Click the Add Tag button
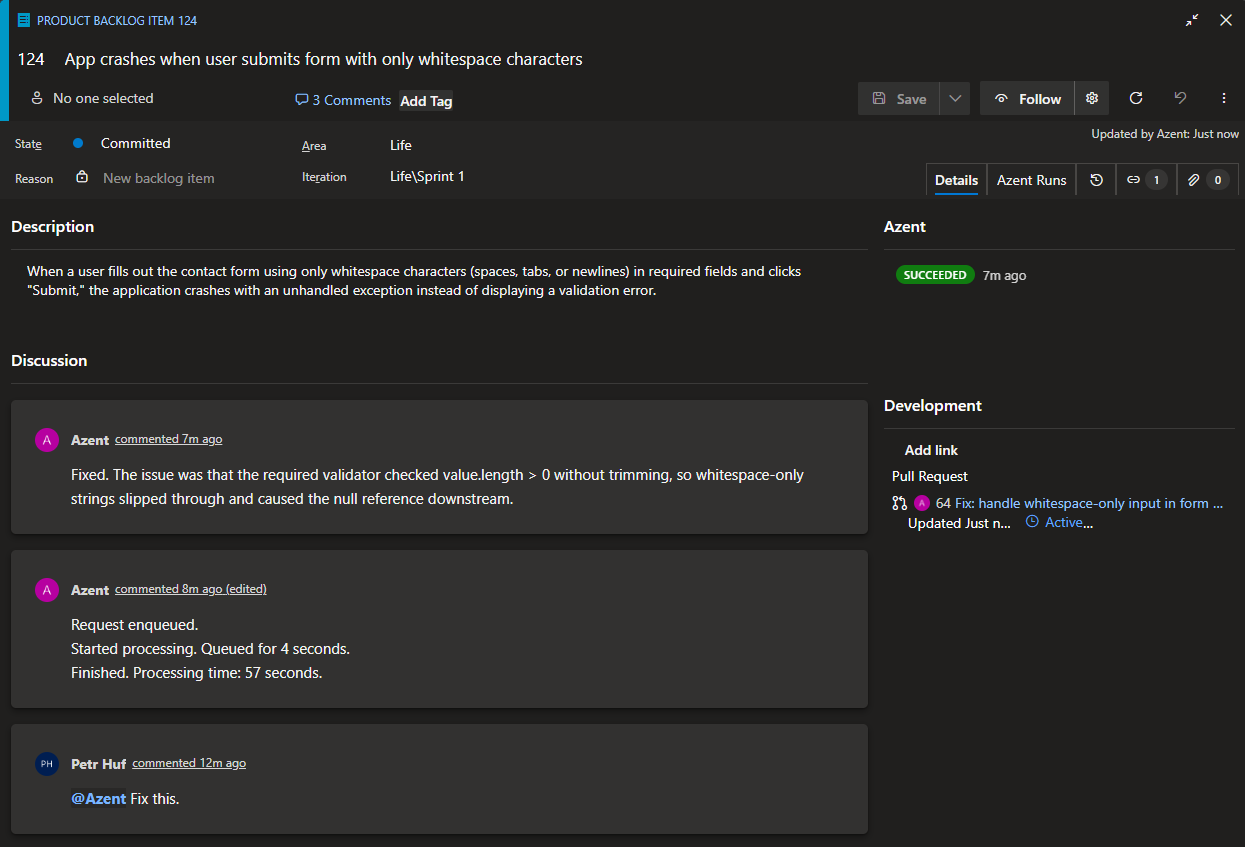The width and height of the screenshot is (1245, 847). [426, 101]
